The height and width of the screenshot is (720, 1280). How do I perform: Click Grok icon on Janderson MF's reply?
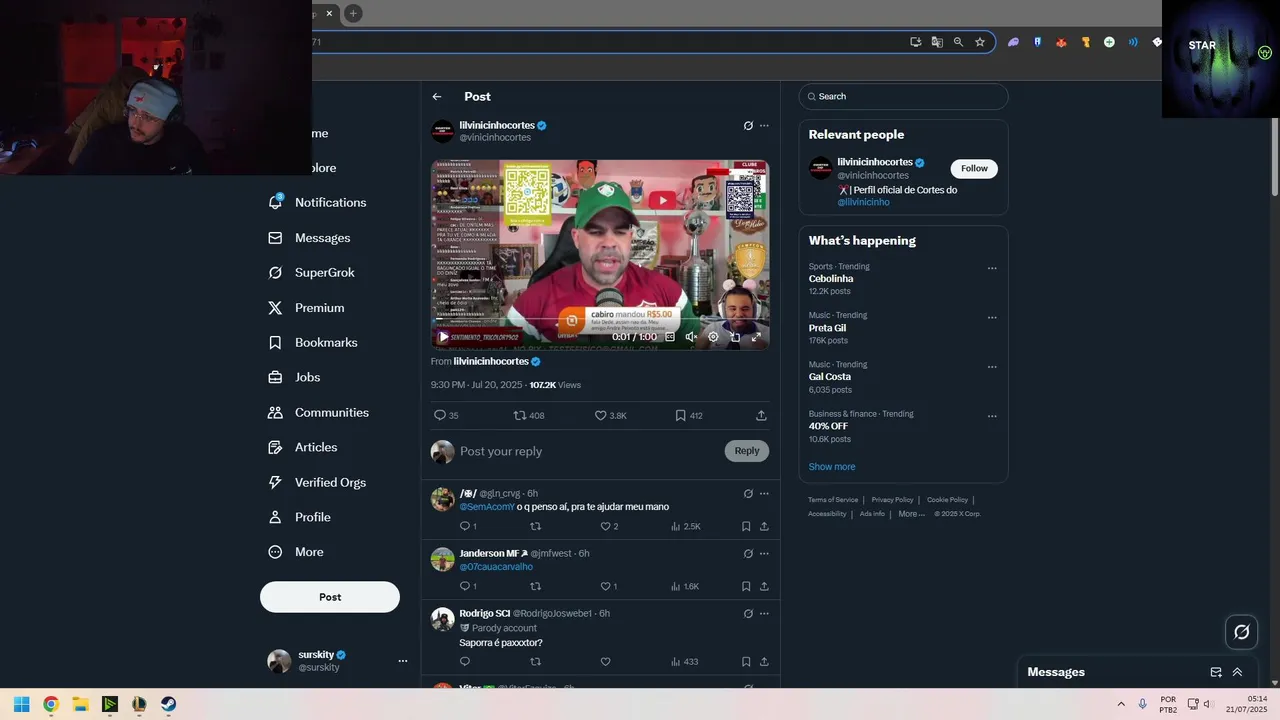click(748, 554)
